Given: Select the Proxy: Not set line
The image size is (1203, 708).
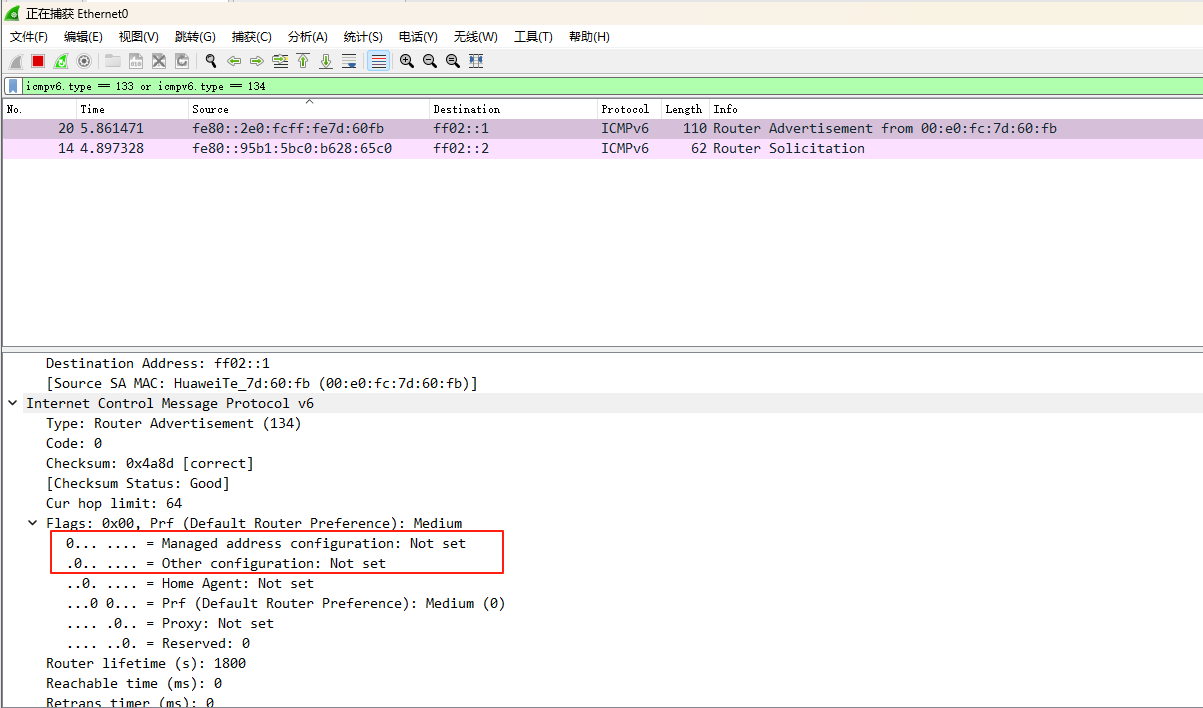Looking at the screenshot, I should [170, 623].
